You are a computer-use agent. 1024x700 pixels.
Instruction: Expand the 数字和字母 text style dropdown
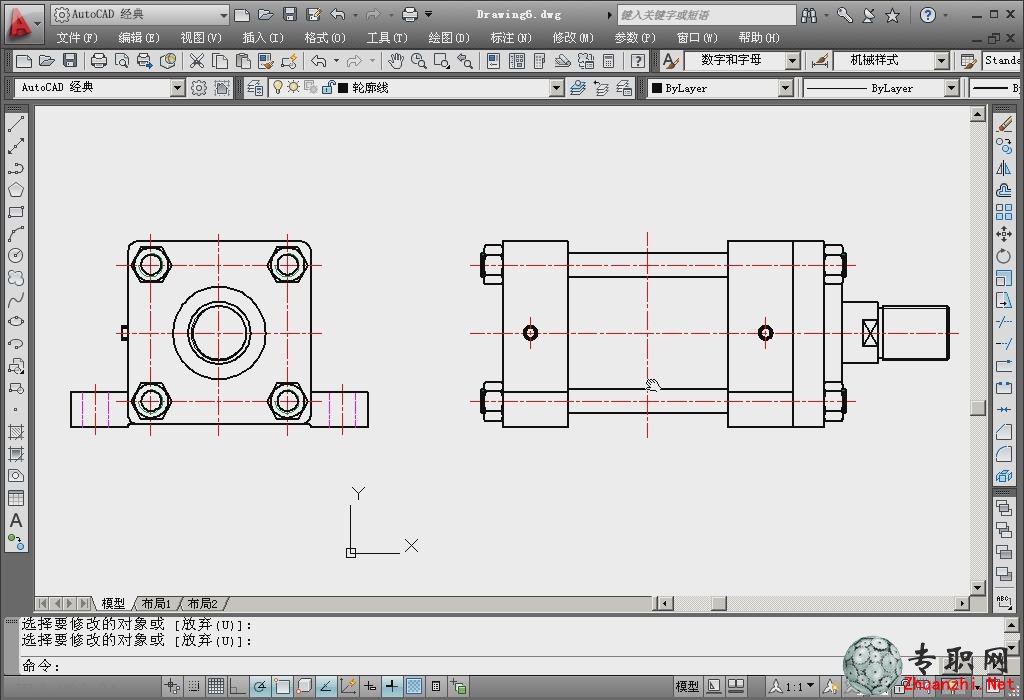point(793,61)
